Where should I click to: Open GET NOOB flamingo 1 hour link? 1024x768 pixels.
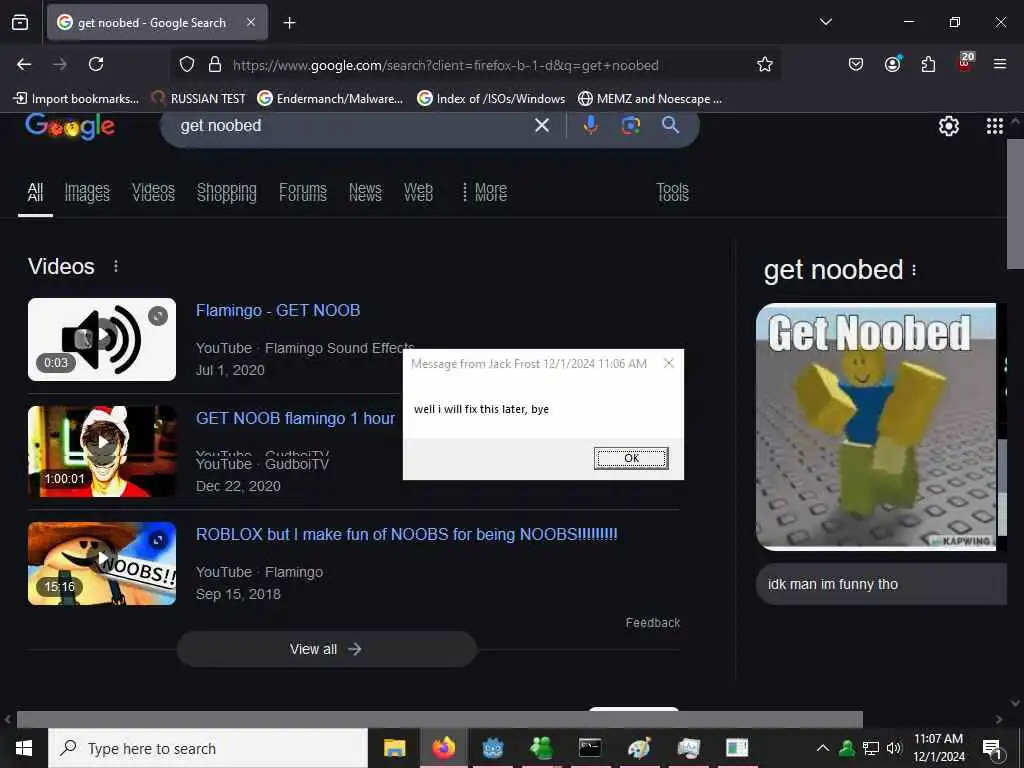coord(295,418)
